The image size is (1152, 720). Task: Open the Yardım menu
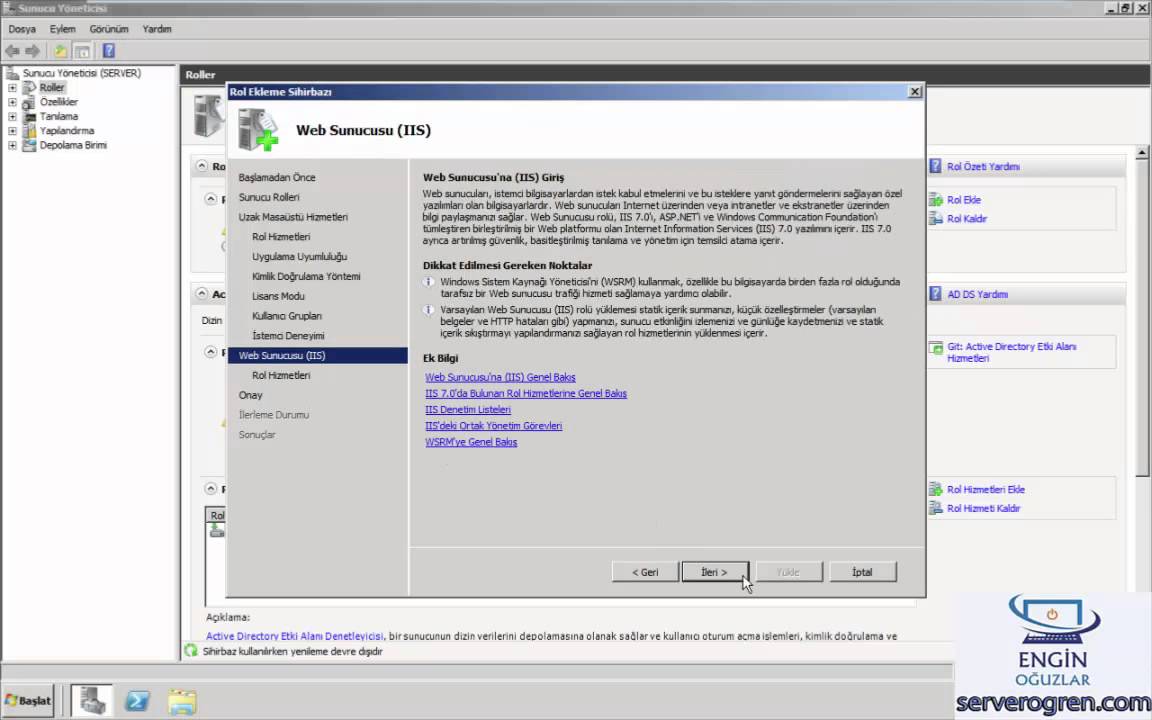click(156, 29)
